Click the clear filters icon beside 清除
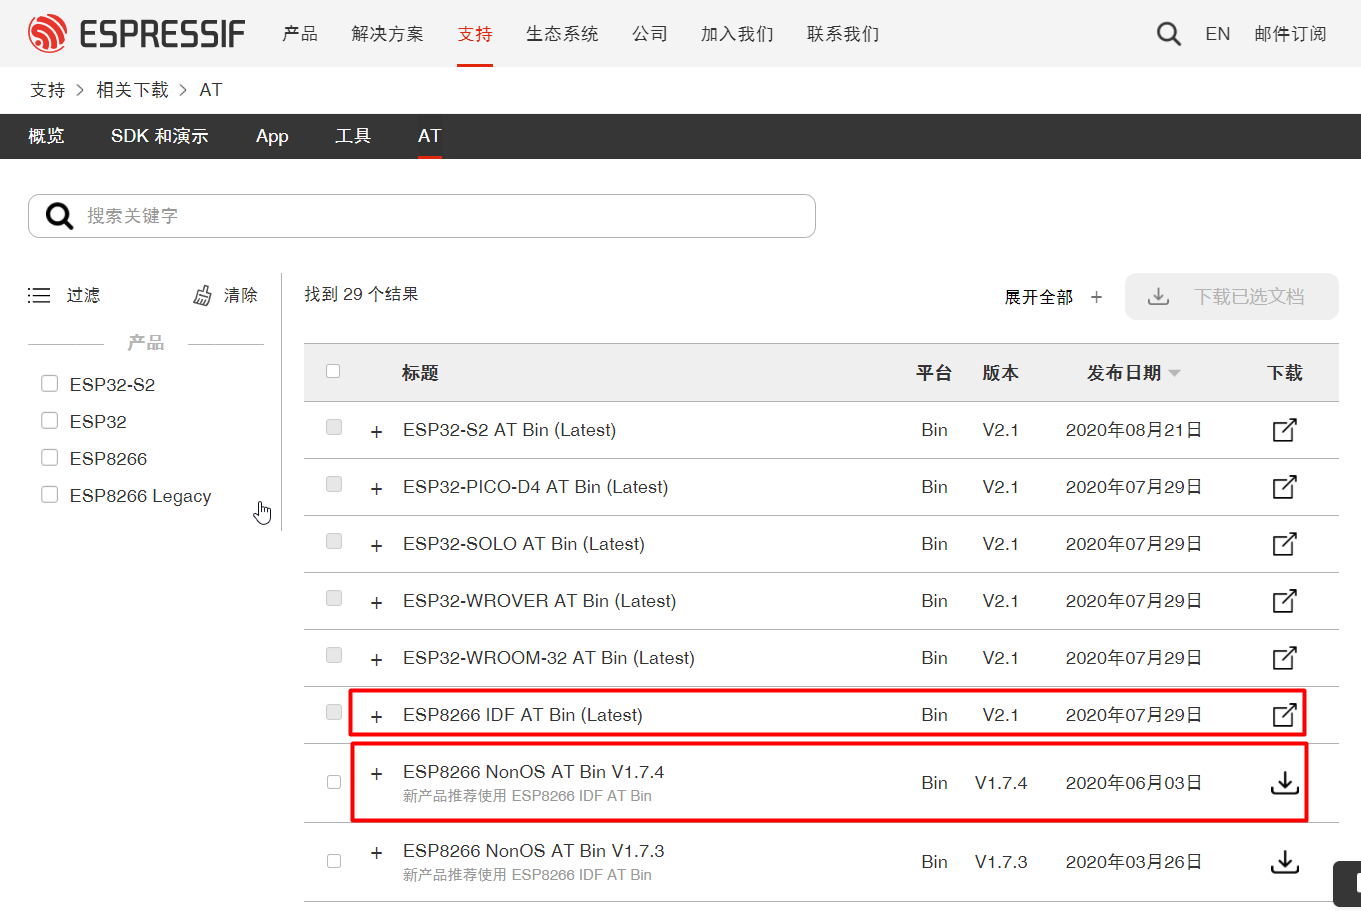The width and height of the screenshot is (1361, 911). (202, 294)
